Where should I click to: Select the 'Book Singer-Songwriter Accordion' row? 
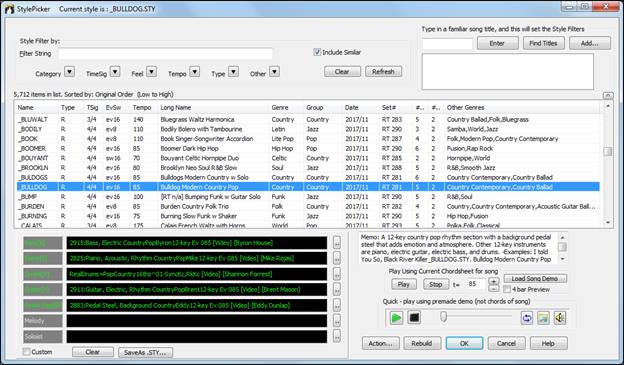[308, 139]
